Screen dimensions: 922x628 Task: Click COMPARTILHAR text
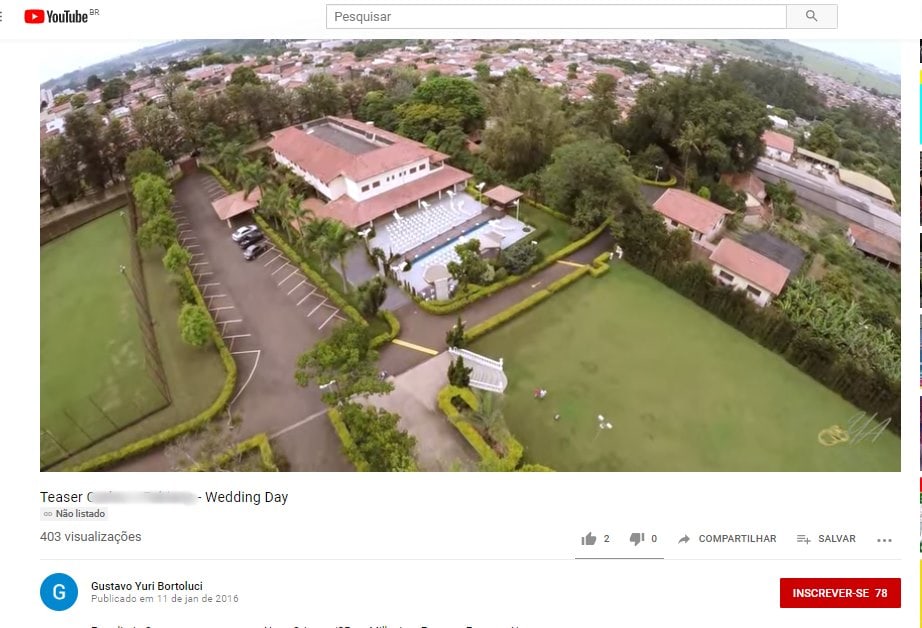737,539
